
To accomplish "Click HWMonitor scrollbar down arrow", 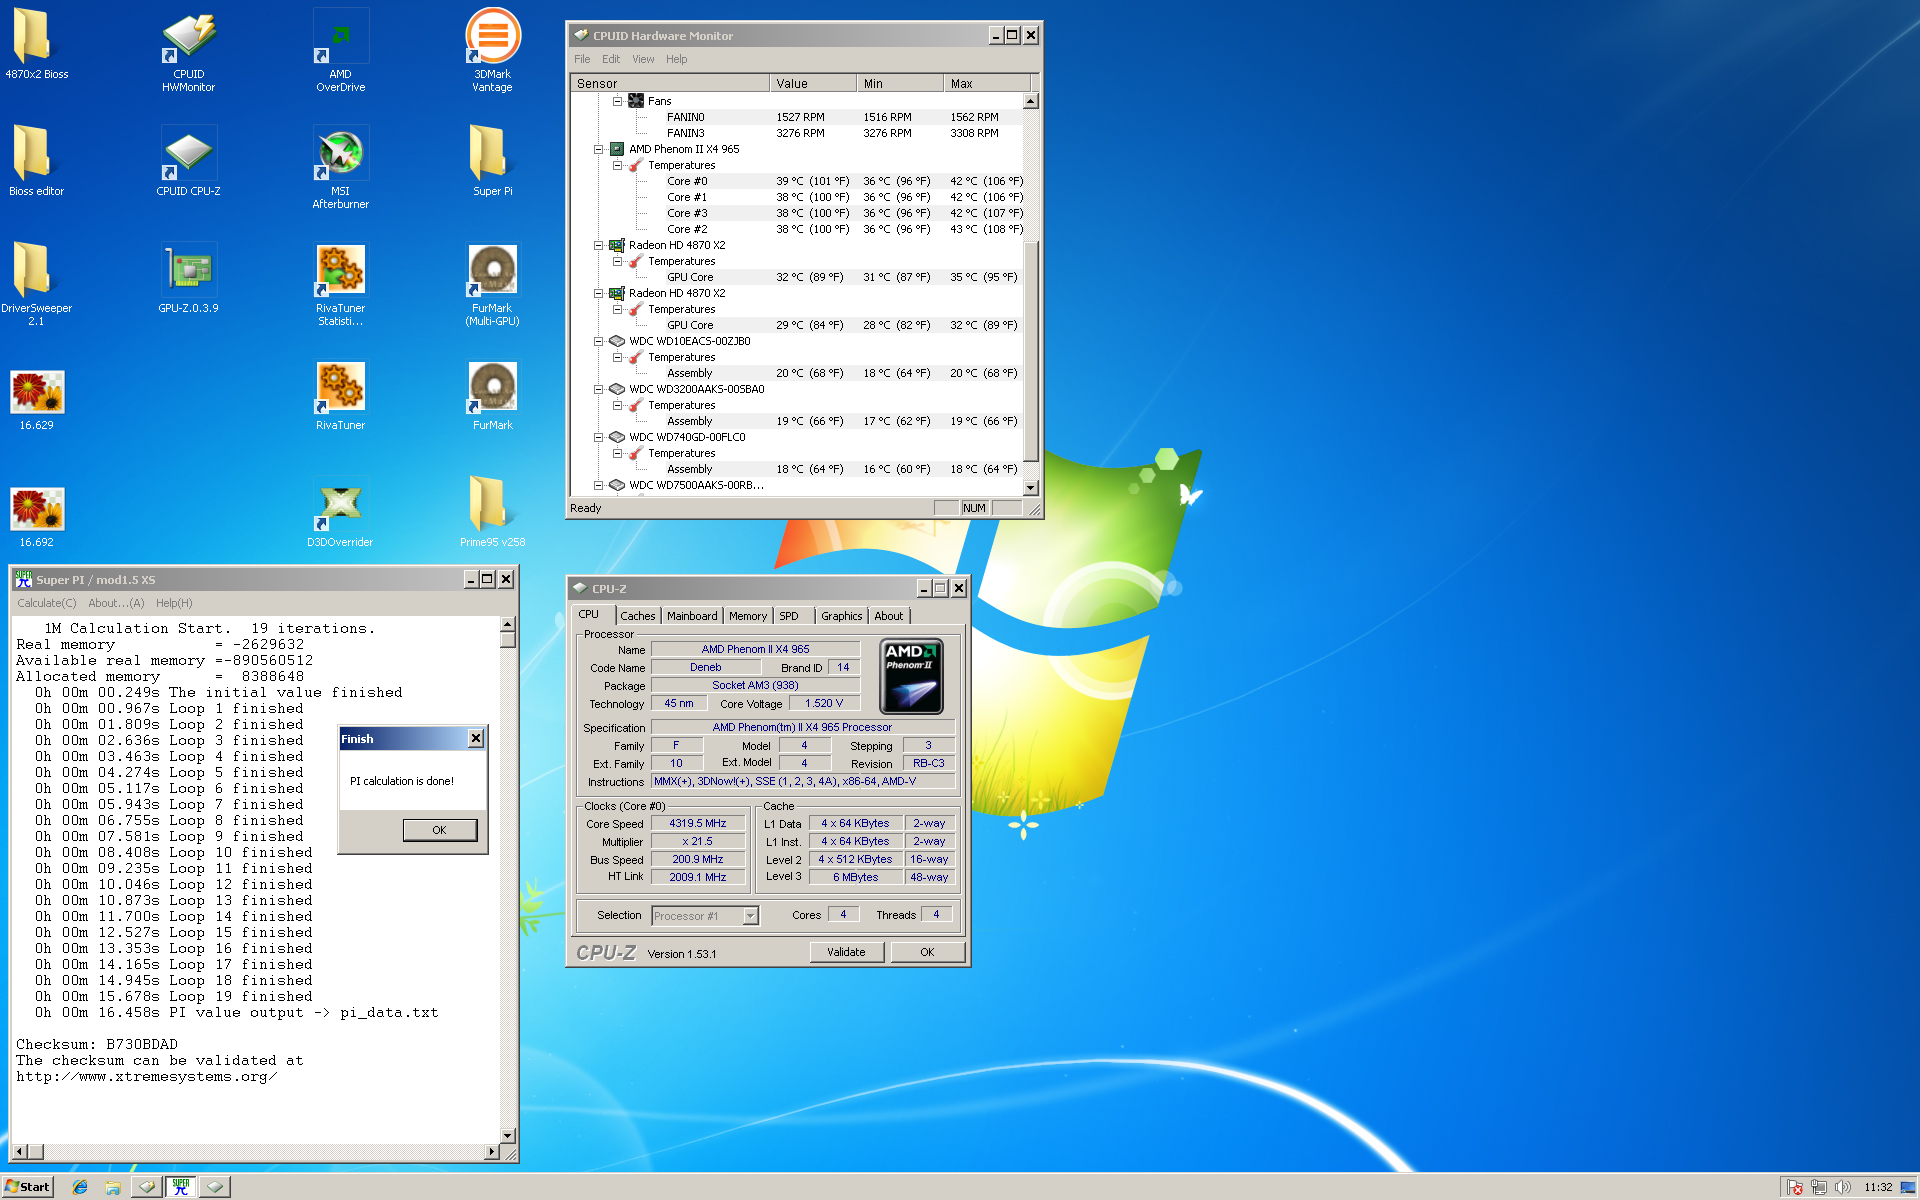I will [x=1031, y=487].
